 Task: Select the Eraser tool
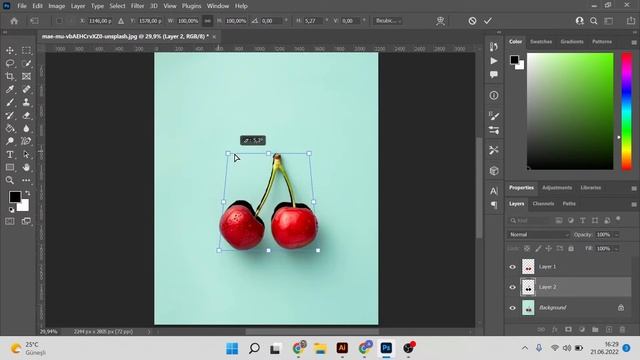pos(26,116)
